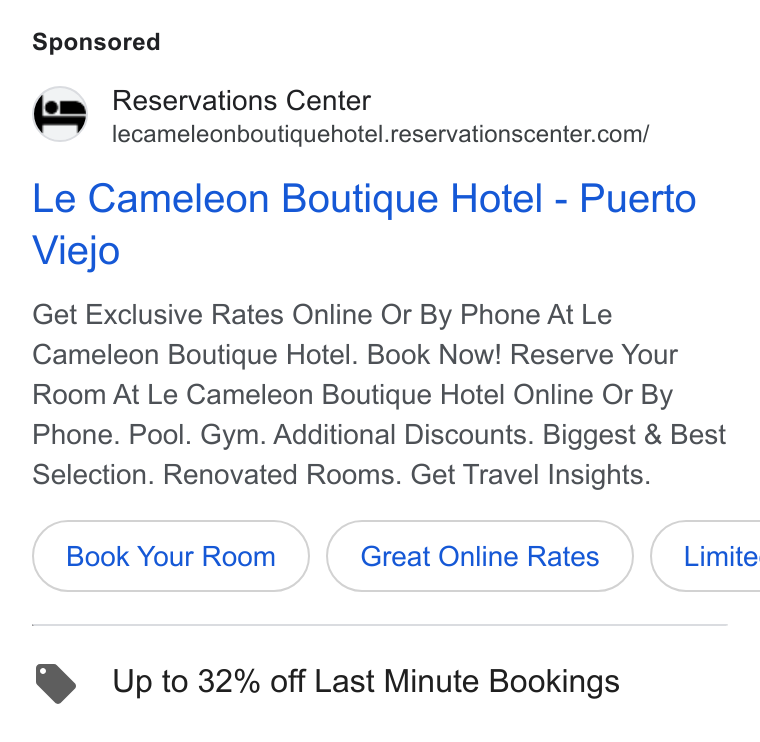Click the lecameleonboutiquehotel.reservationscenter.com URL

point(380,134)
